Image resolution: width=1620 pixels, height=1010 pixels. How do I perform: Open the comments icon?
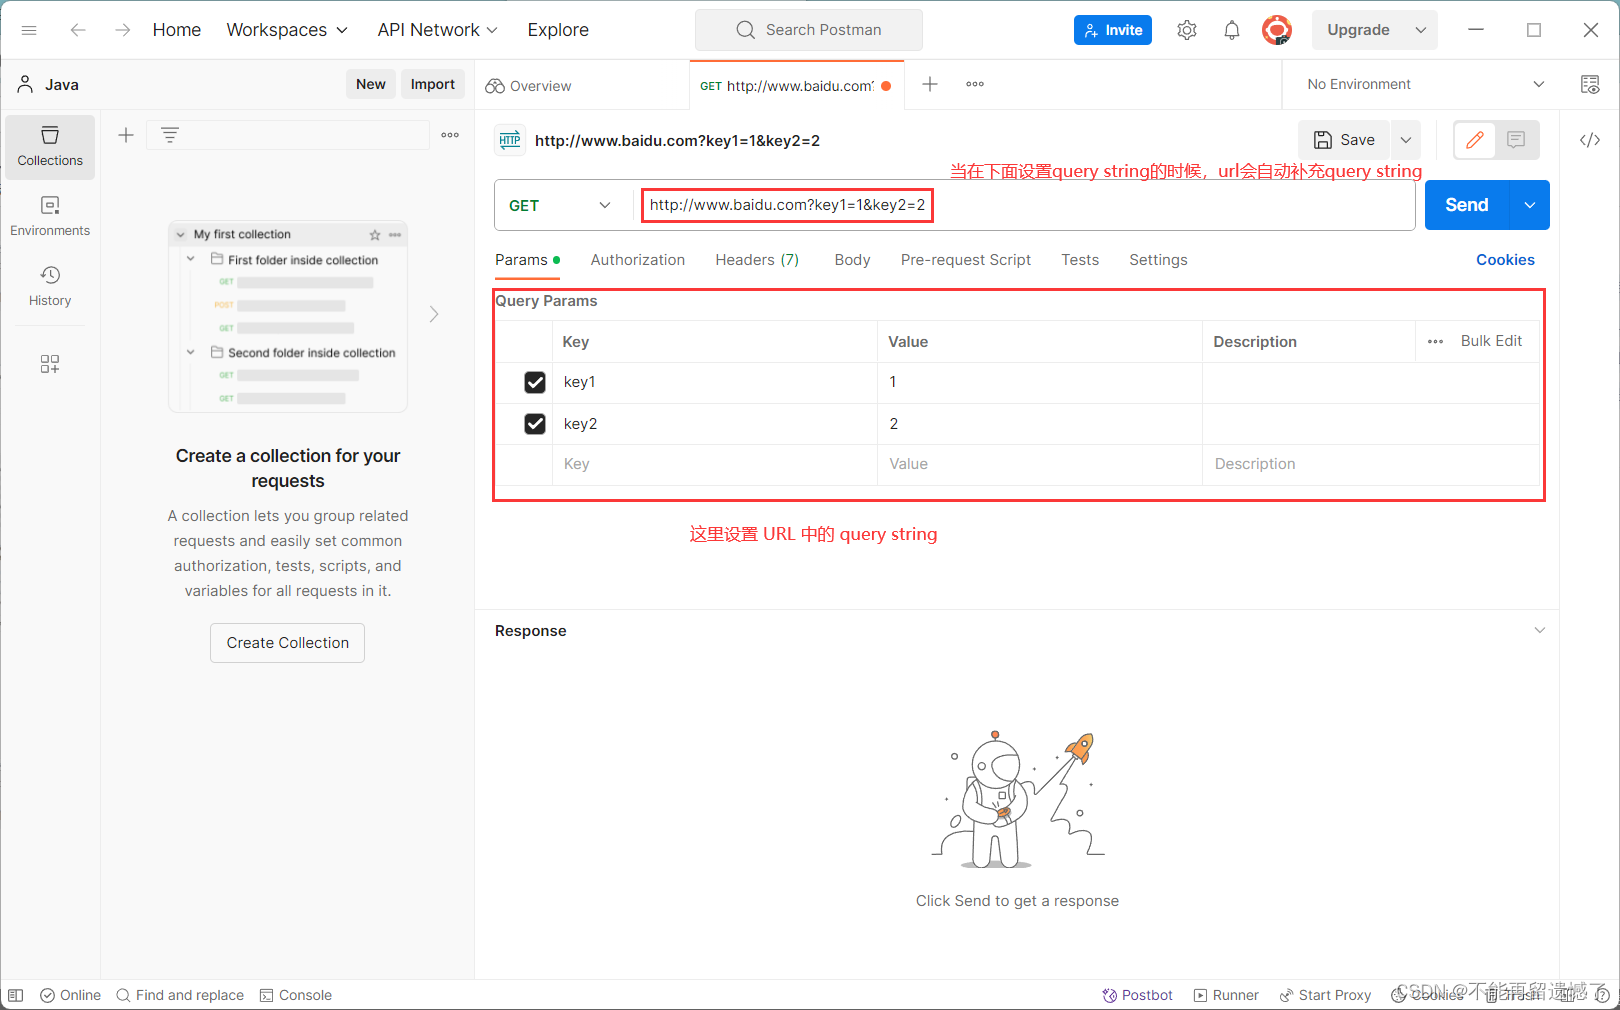pos(1516,140)
